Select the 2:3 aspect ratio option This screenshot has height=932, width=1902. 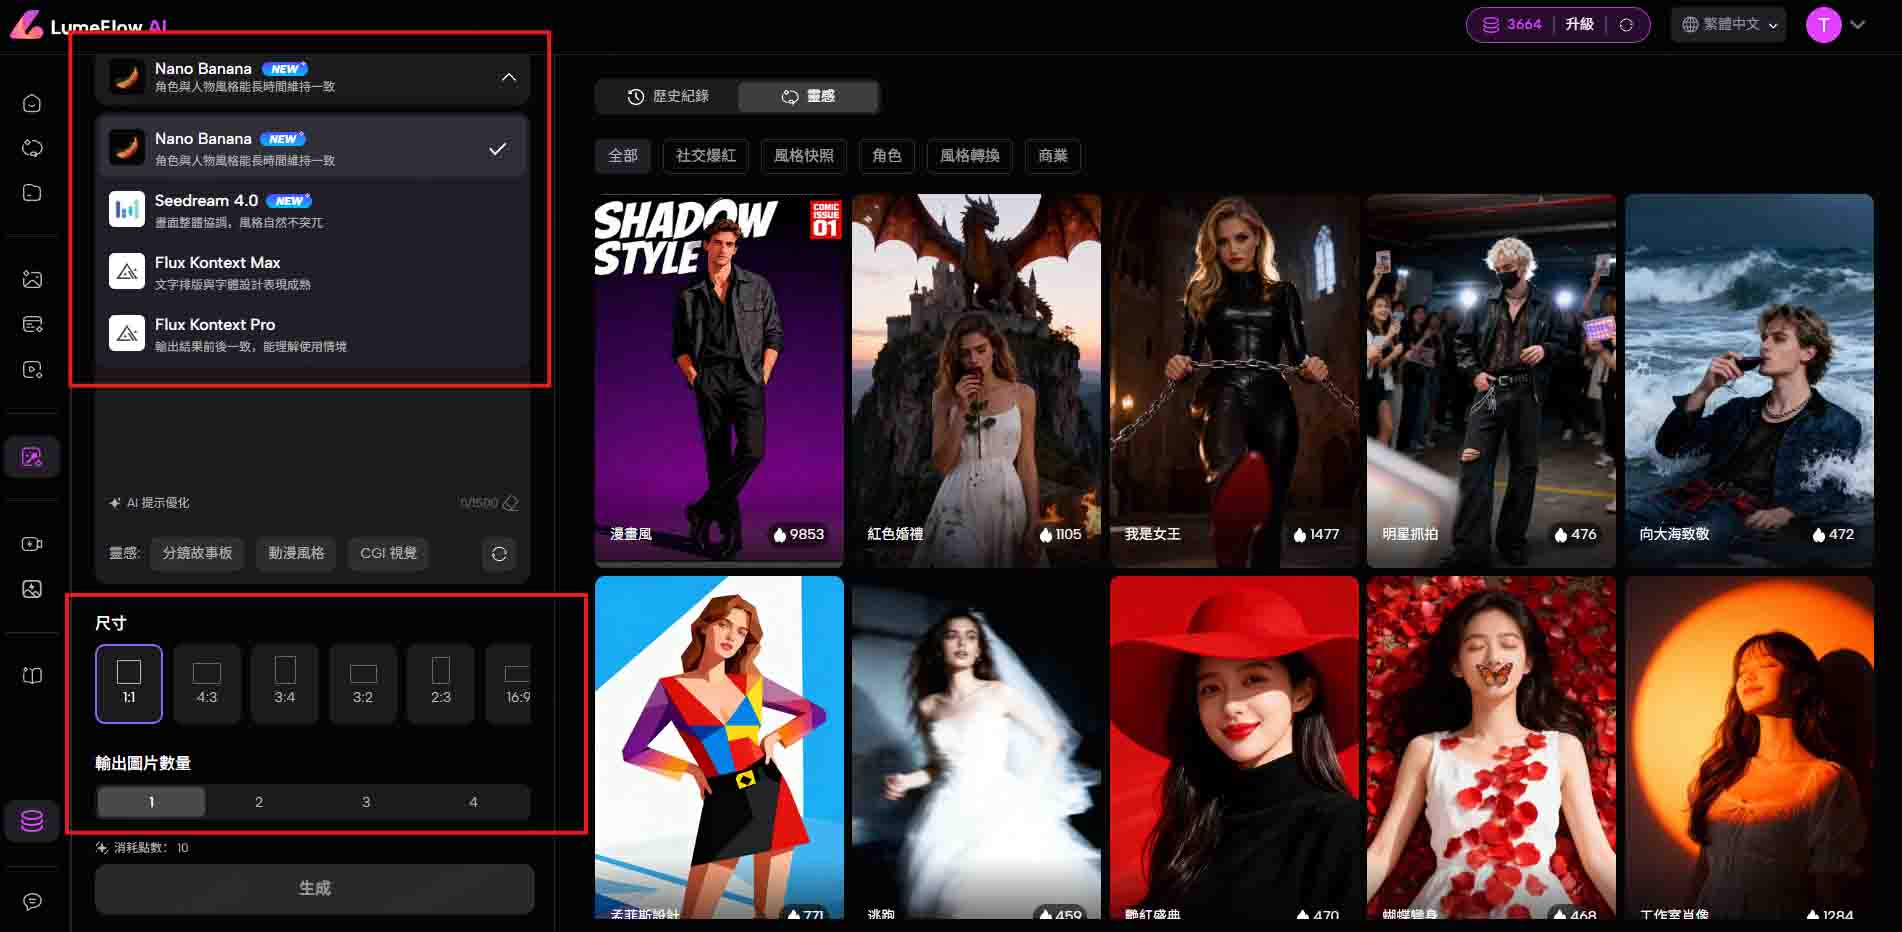(x=440, y=683)
